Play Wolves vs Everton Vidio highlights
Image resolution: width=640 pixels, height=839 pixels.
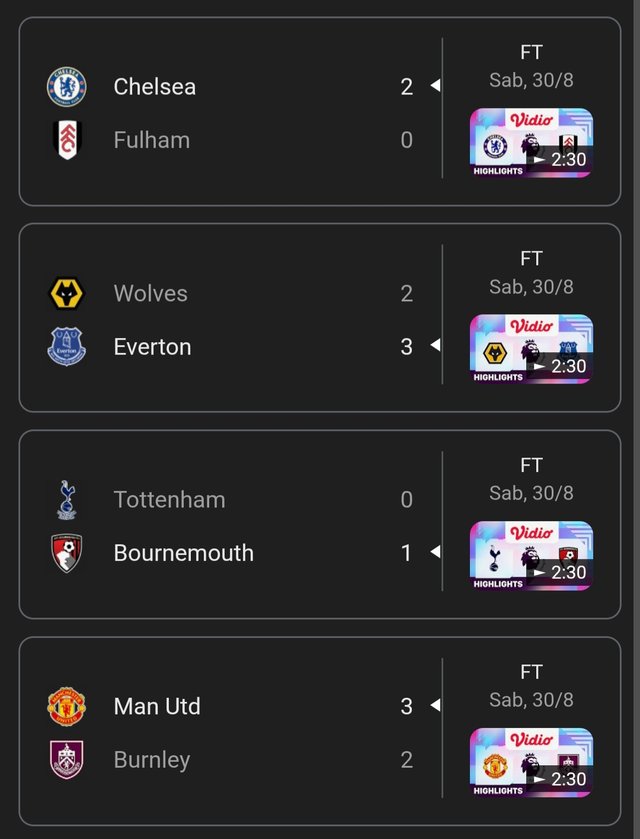click(x=531, y=349)
